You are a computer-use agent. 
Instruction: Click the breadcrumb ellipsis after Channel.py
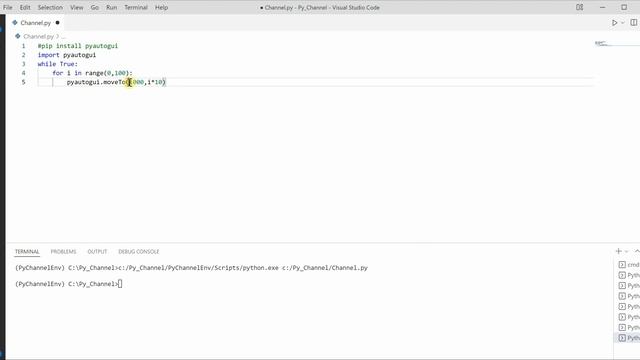coord(63,37)
